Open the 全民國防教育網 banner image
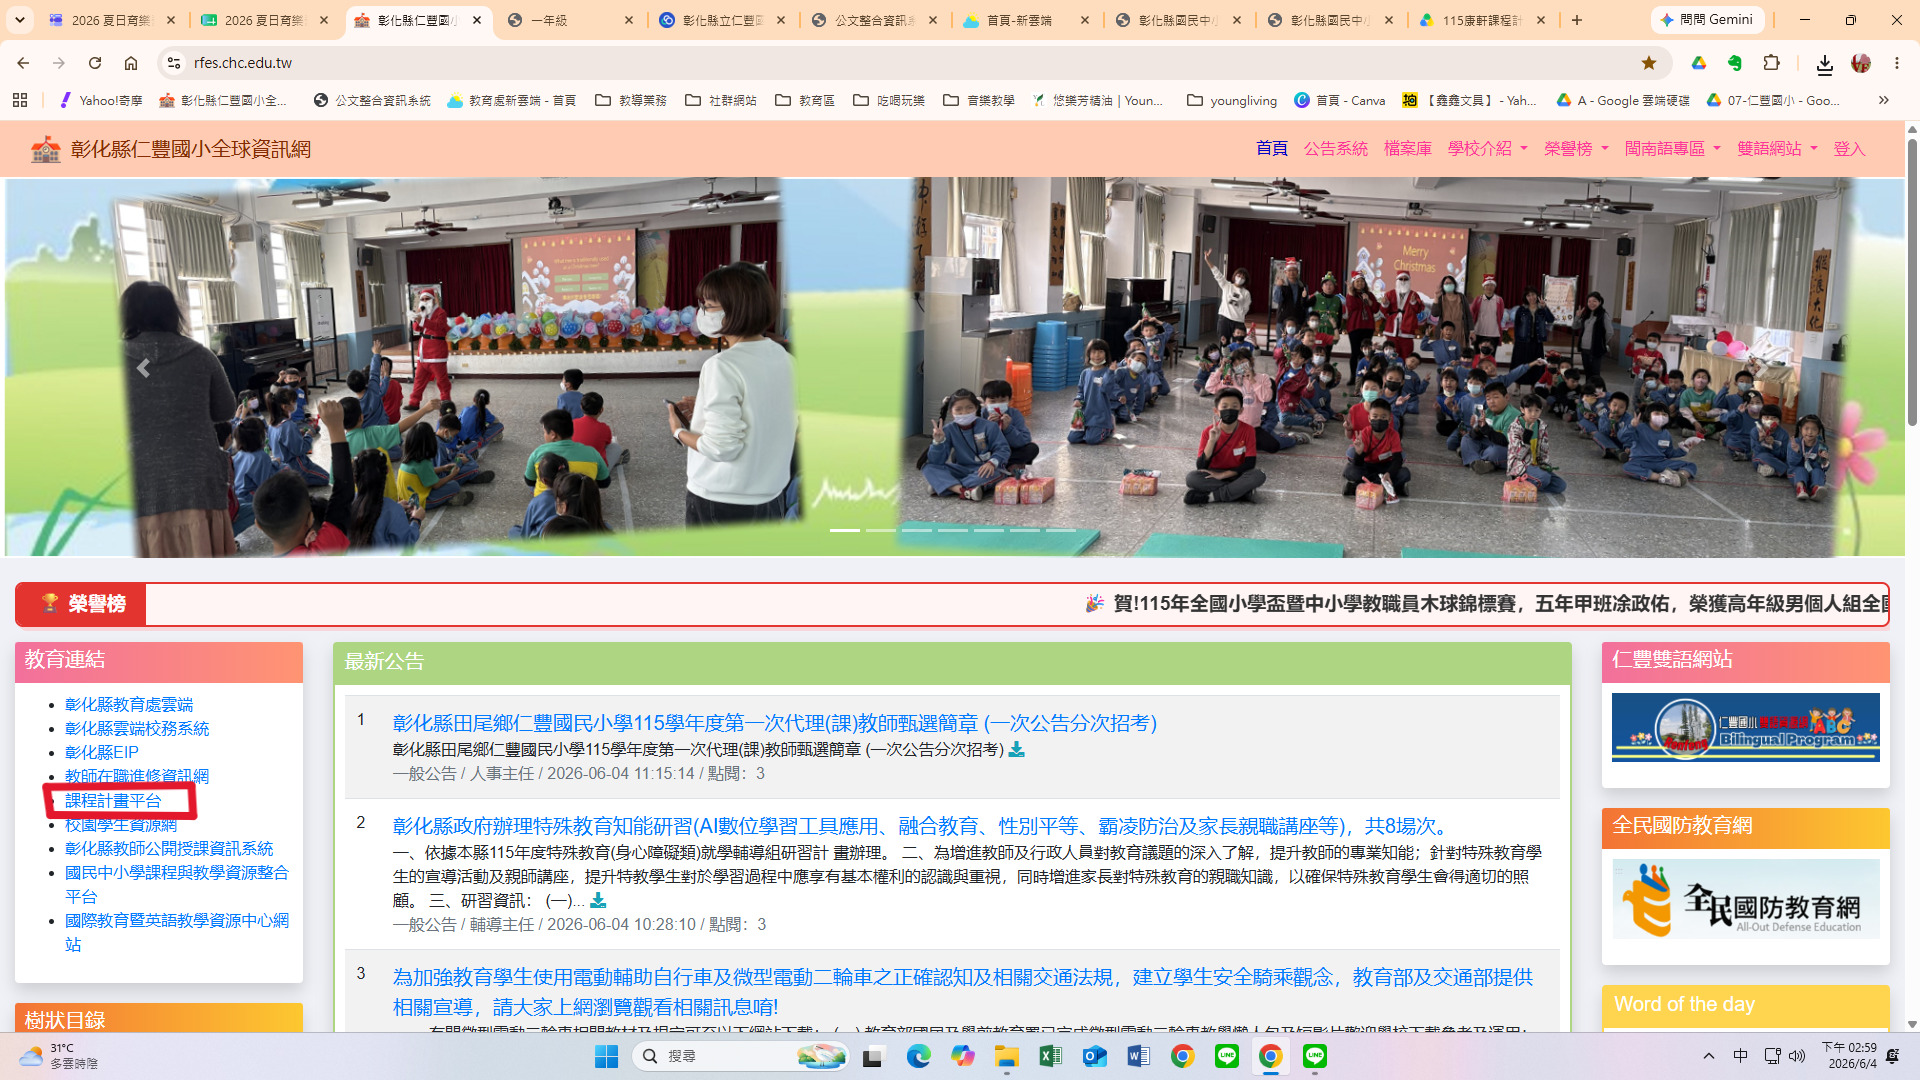Screen dimensions: 1920x1080 1746,899
